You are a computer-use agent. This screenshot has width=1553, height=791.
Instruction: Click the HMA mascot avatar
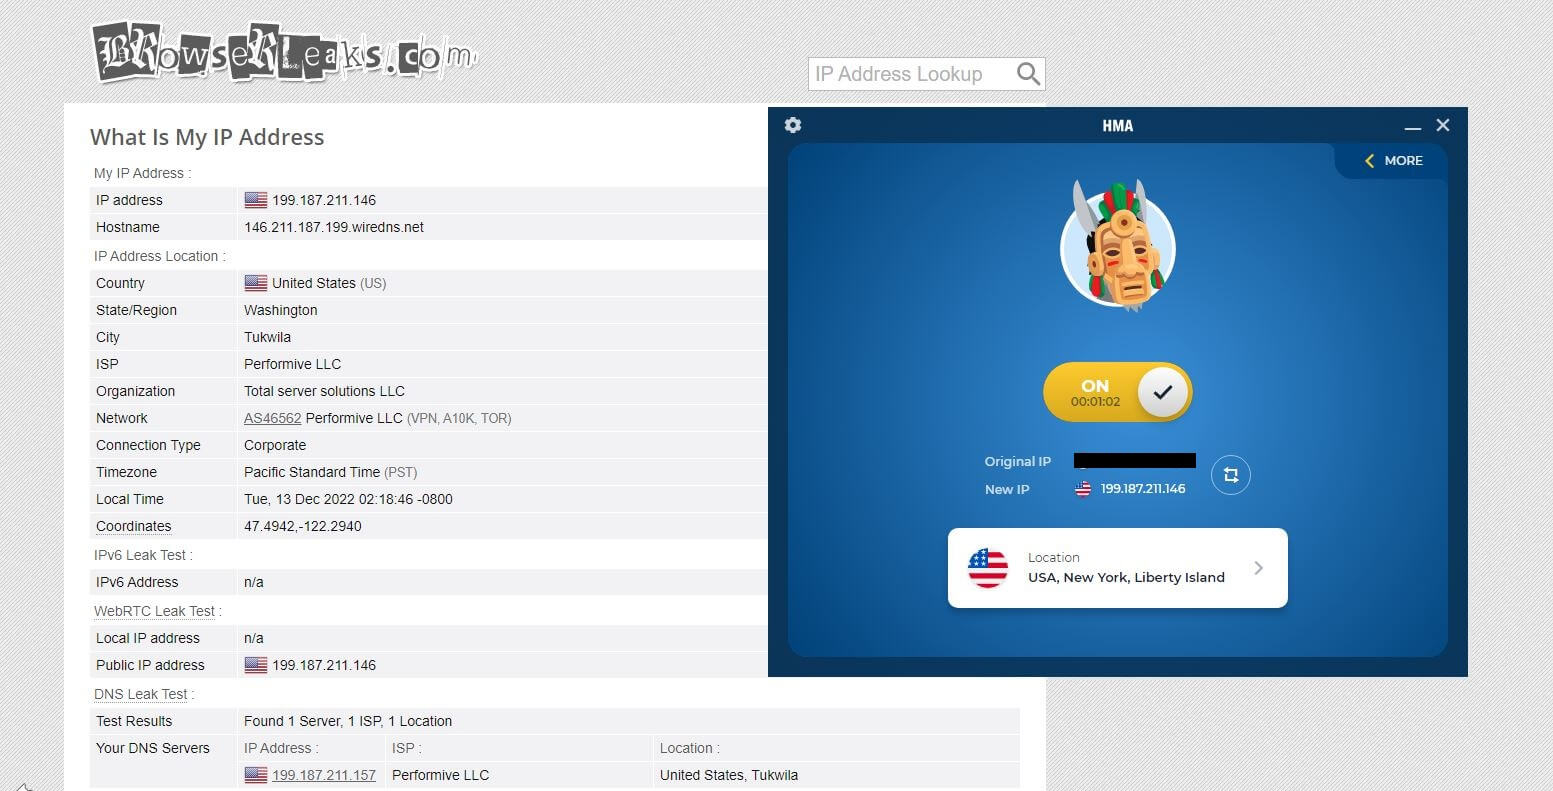(x=1118, y=247)
